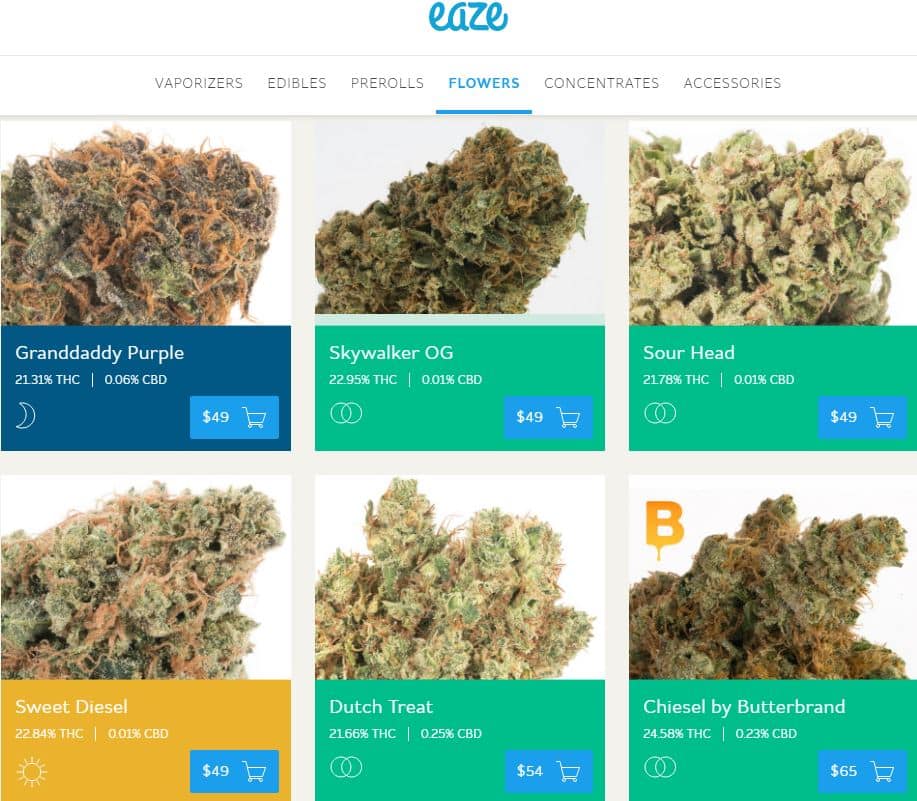Add Sour Head to cart
917x801 pixels.
(862, 417)
